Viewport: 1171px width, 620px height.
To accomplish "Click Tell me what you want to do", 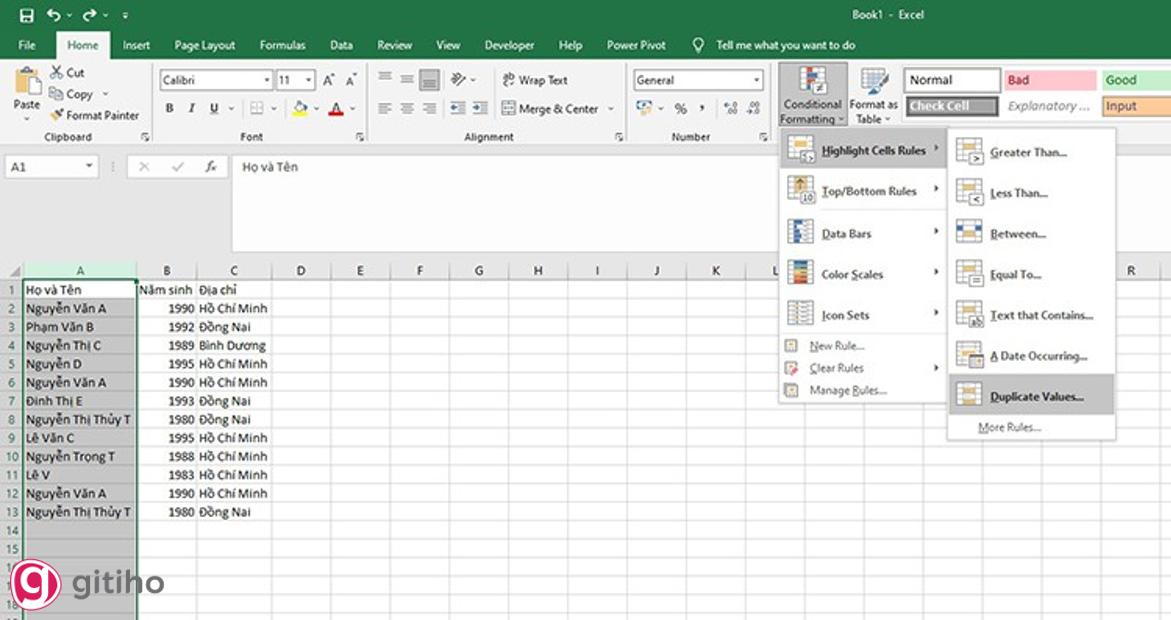I will tap(789, 45).
